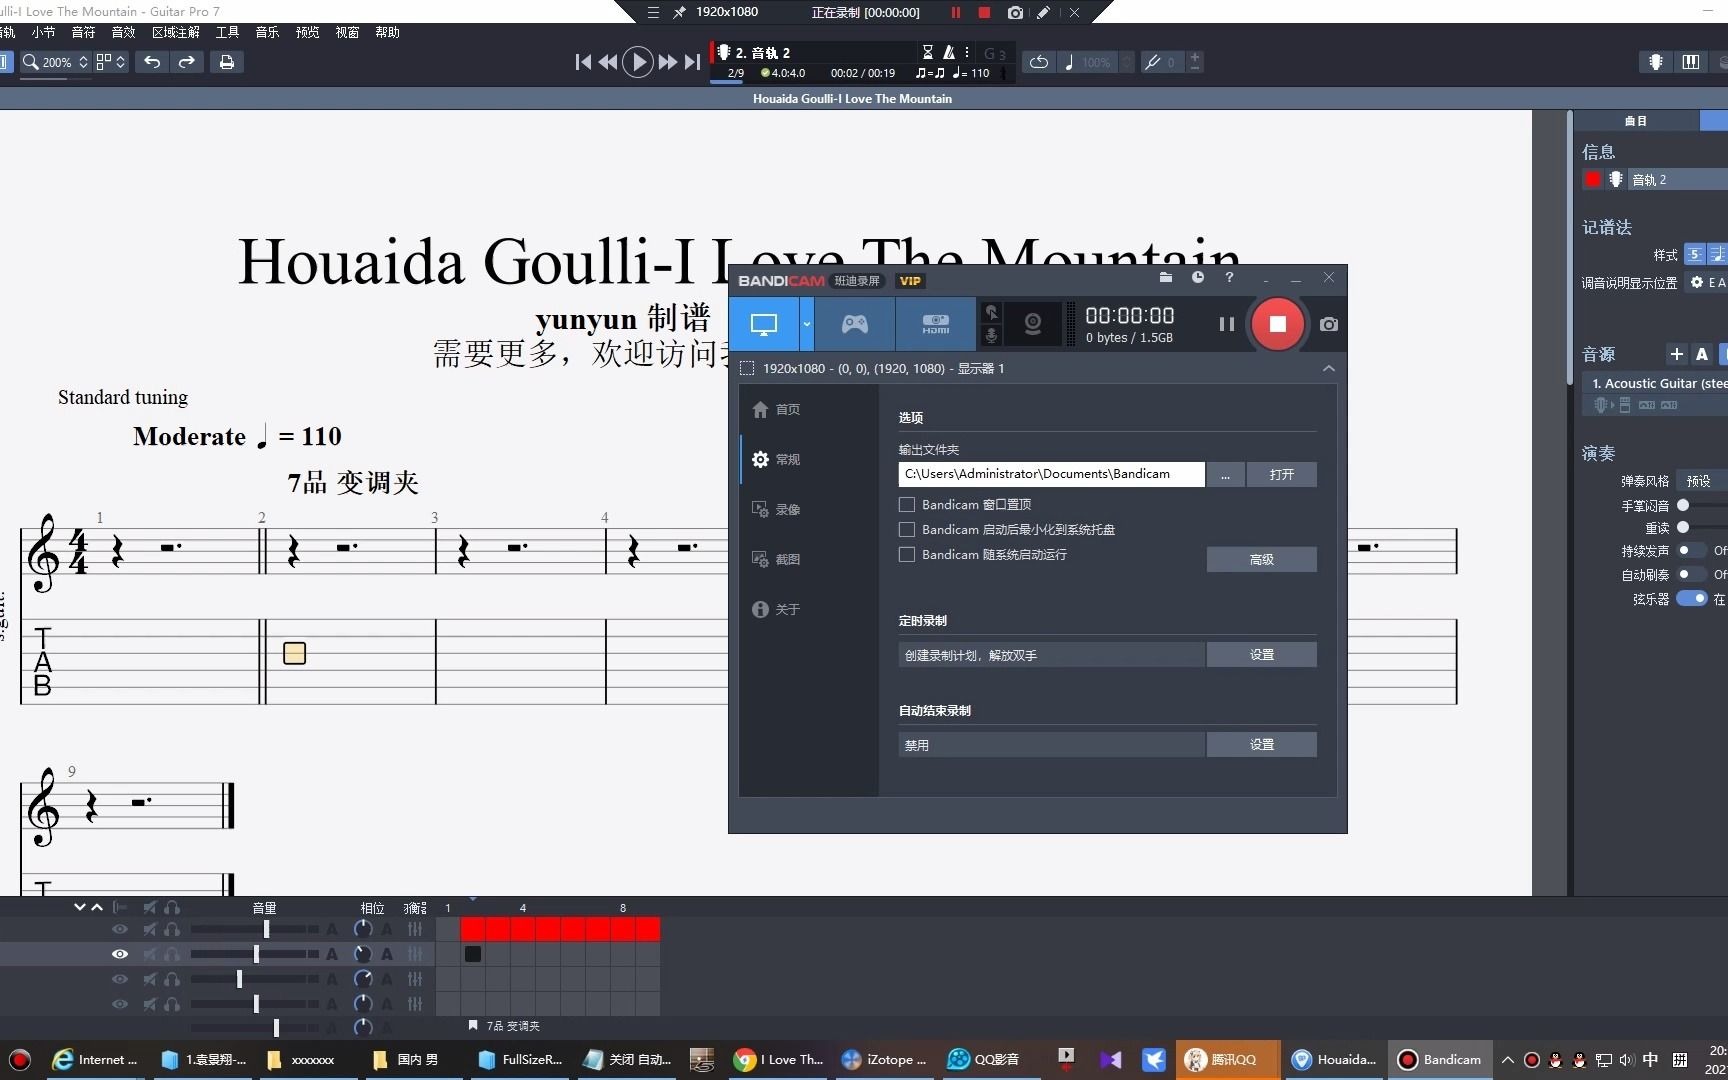Open the 帮助 menu
Screen dimensions: 1728x1080
(387, 32)
